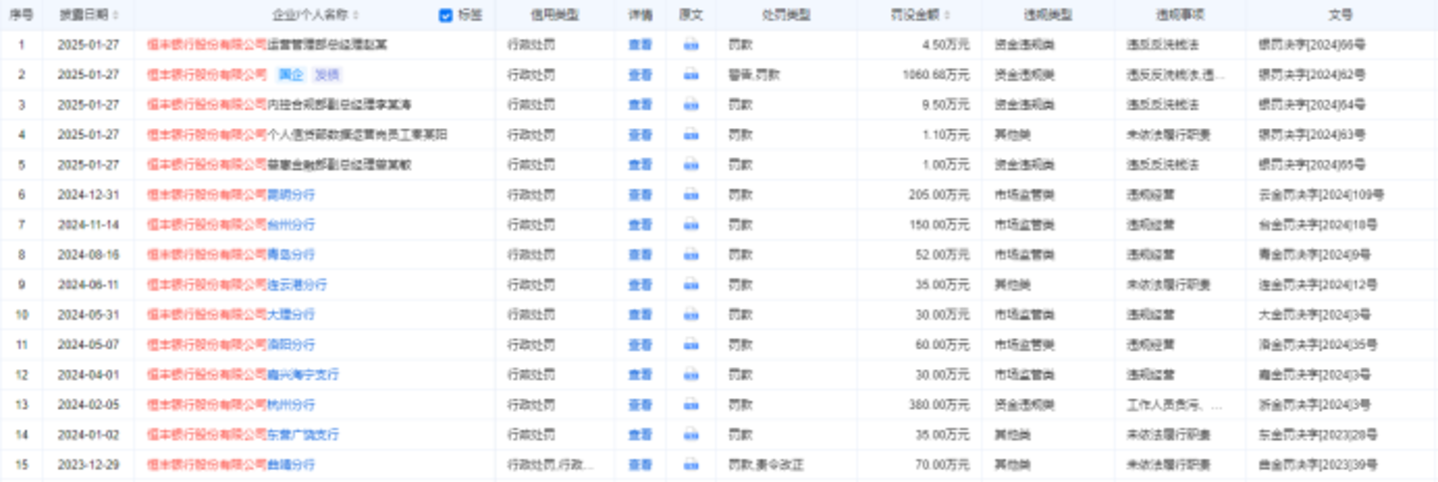Image resolution: width=1438 pixels, height=482 pixels.
Task: Click the 原文 icon in the 2024-06-11 row
Action: (691, 285)
